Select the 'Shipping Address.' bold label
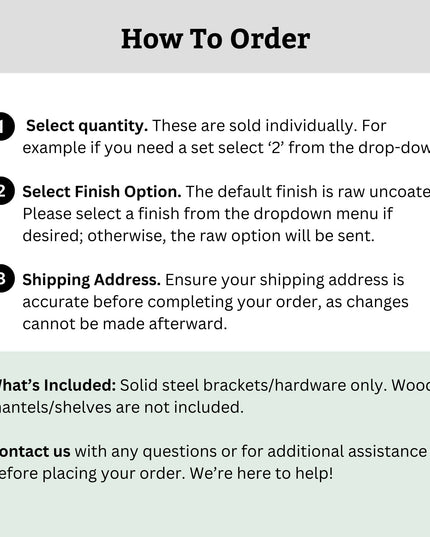 pyautogui.click(x=91, y=280)
